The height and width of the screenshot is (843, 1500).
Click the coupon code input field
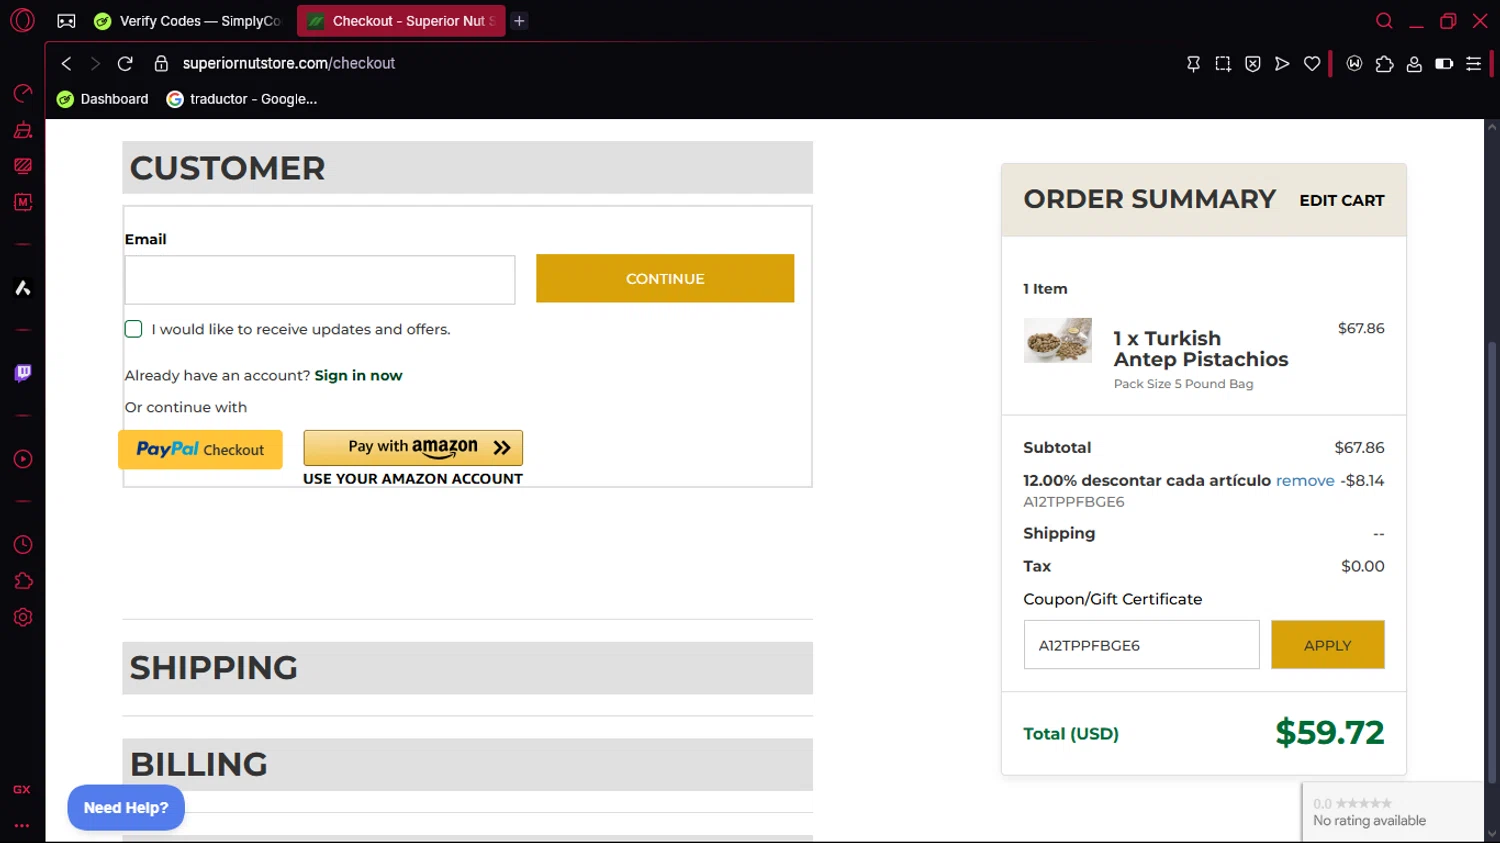(x=1141, y=645)
